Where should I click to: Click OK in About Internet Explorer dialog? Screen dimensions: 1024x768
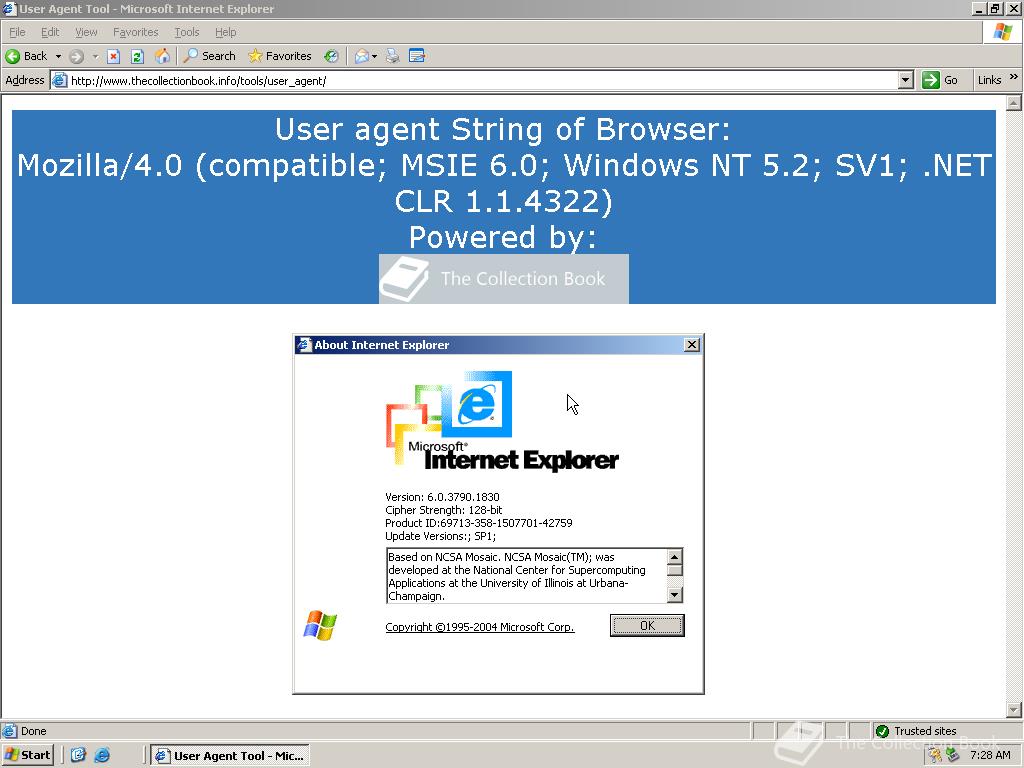[647, 626]
